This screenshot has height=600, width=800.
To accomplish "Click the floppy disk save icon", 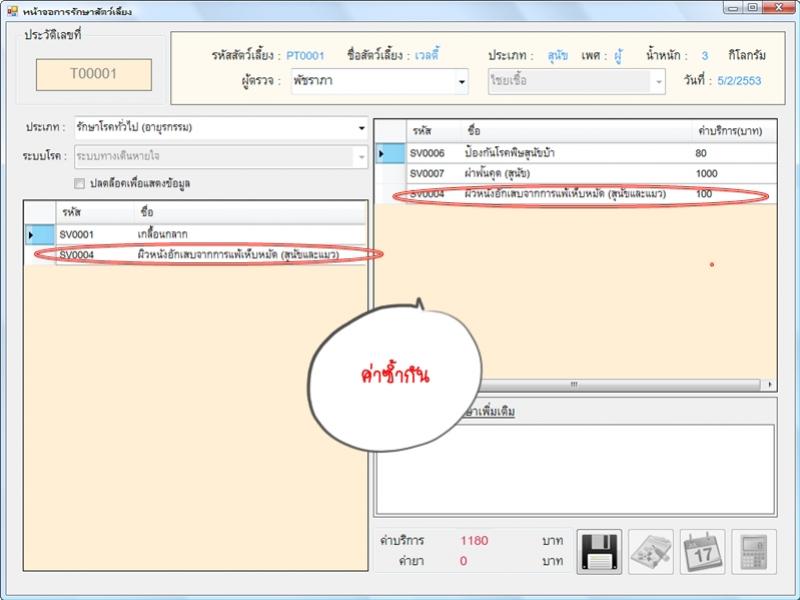I will click(x=599, y=552).
